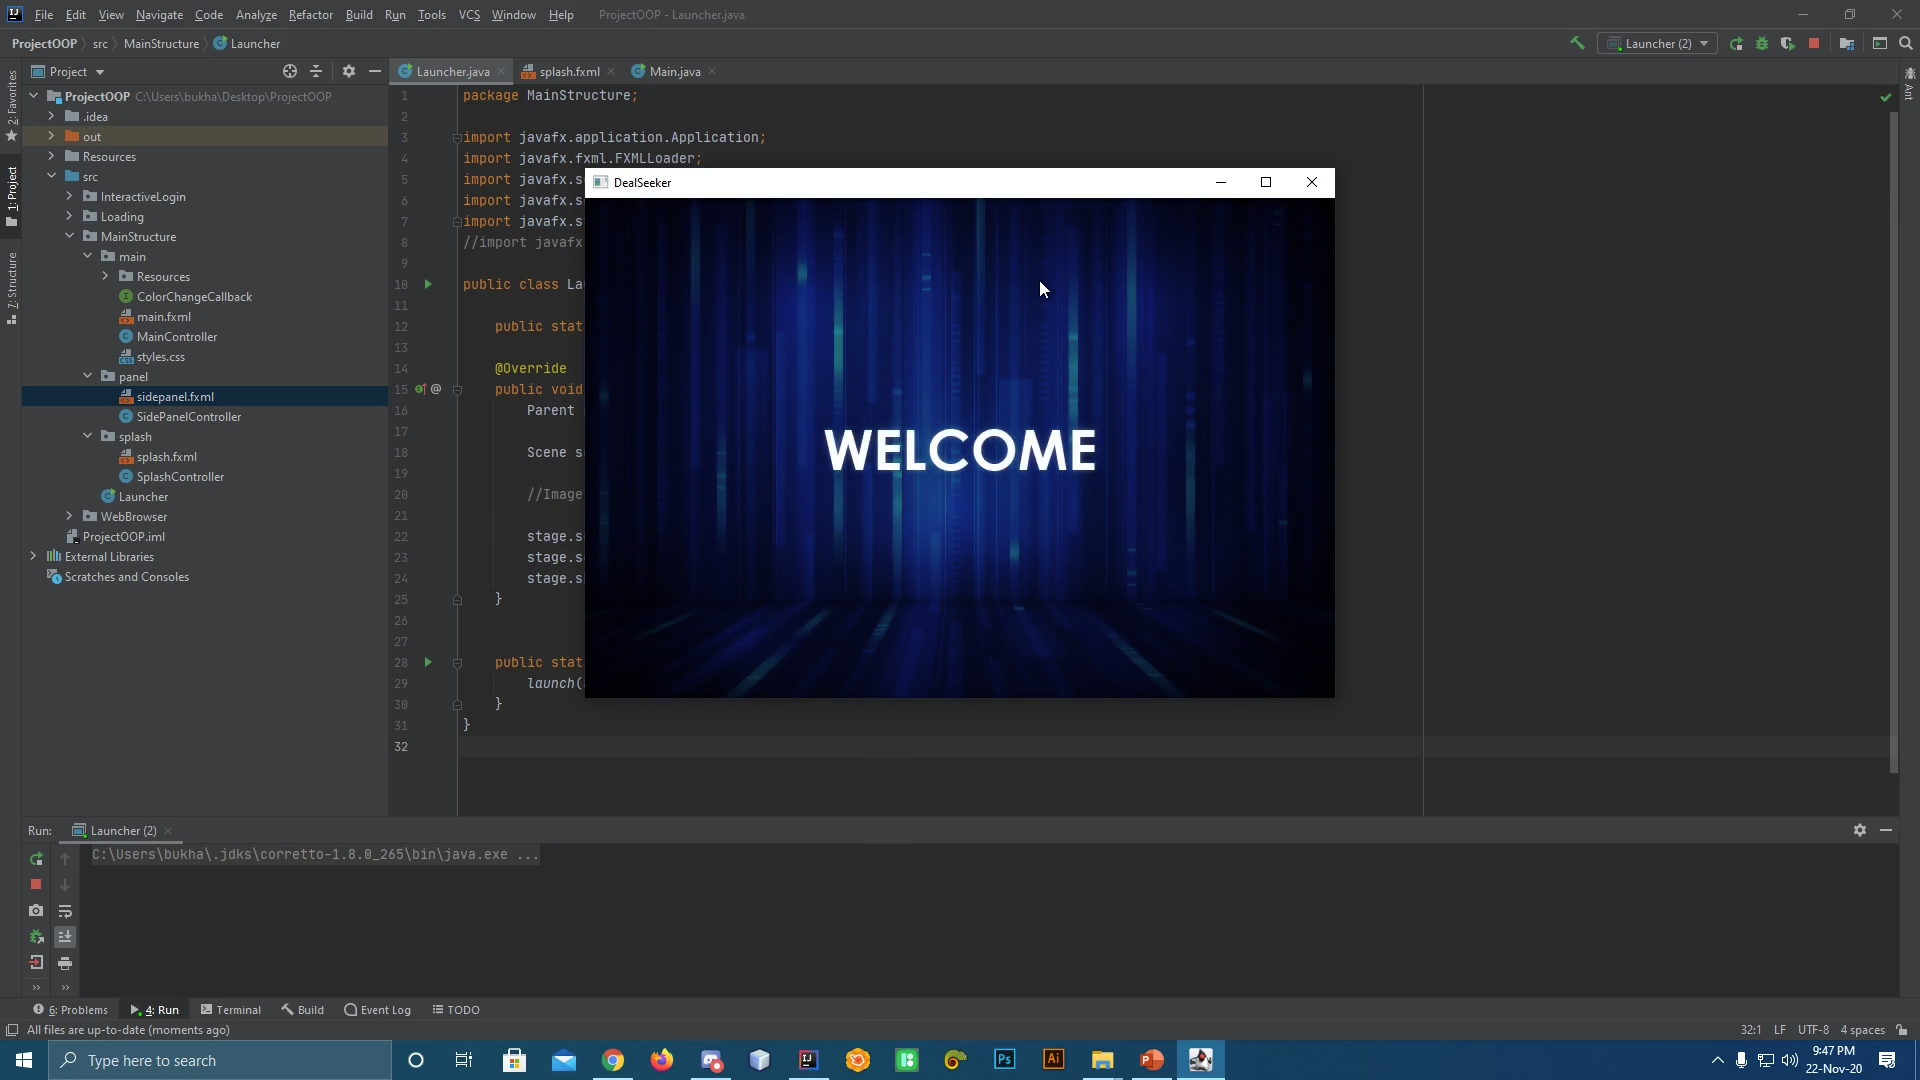Open the Analyze menu
This screenshot has width=1920, height=1080.
tap(256, 15)
